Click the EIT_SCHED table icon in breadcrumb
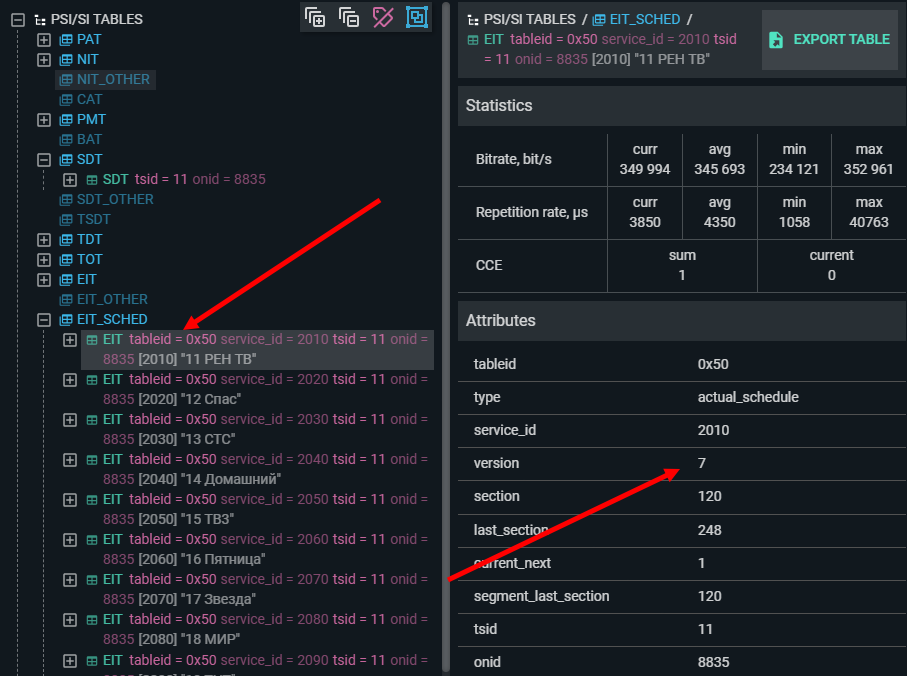The image size is (907, 676). [599, 19]
